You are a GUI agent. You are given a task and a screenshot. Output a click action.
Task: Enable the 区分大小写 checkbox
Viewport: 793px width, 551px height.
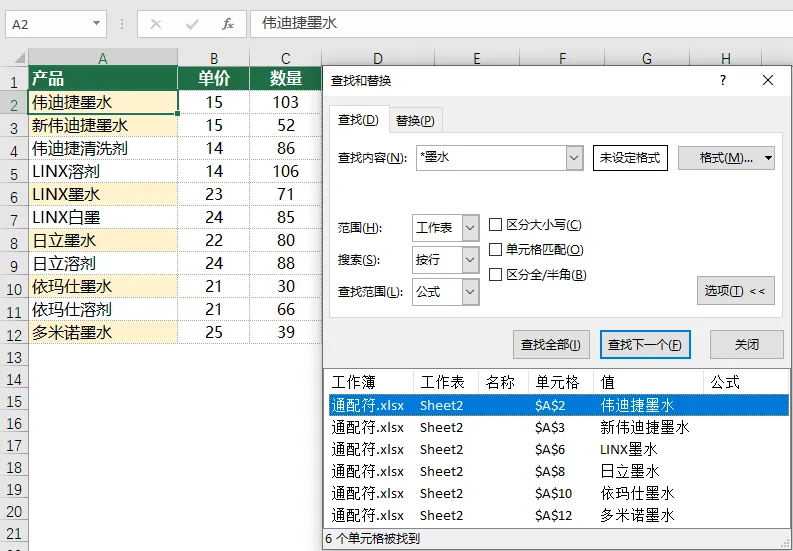(495, 225)
